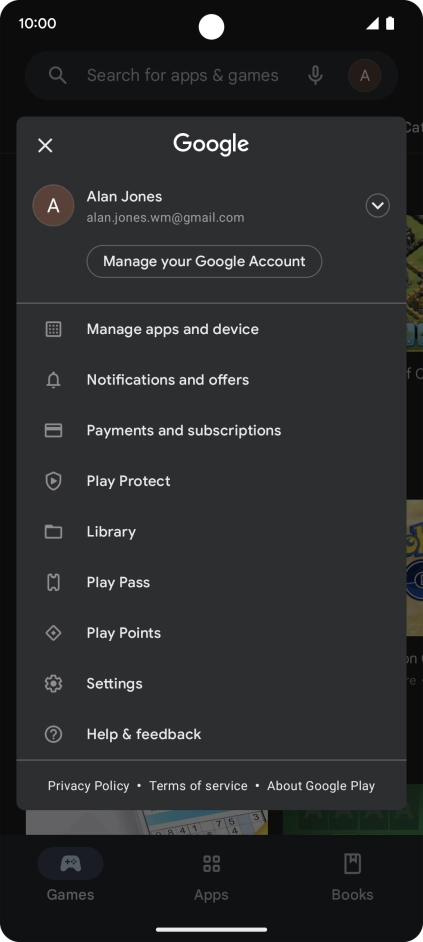The image size is (423, 942).
Task: Open Payments and subscriptions card icon
Action: (53, 431)
